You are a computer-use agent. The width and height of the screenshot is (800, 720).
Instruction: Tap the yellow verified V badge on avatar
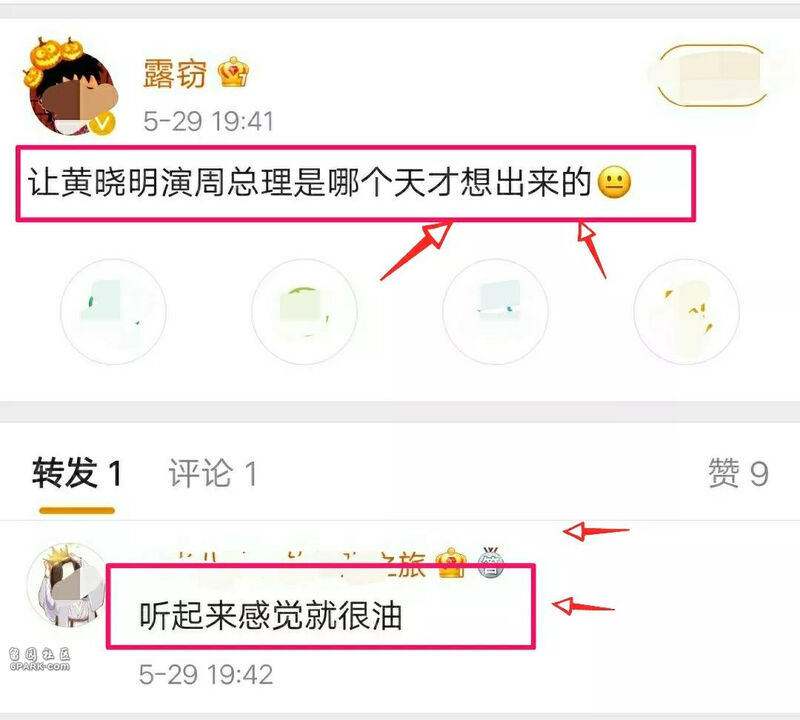(103, 123)
